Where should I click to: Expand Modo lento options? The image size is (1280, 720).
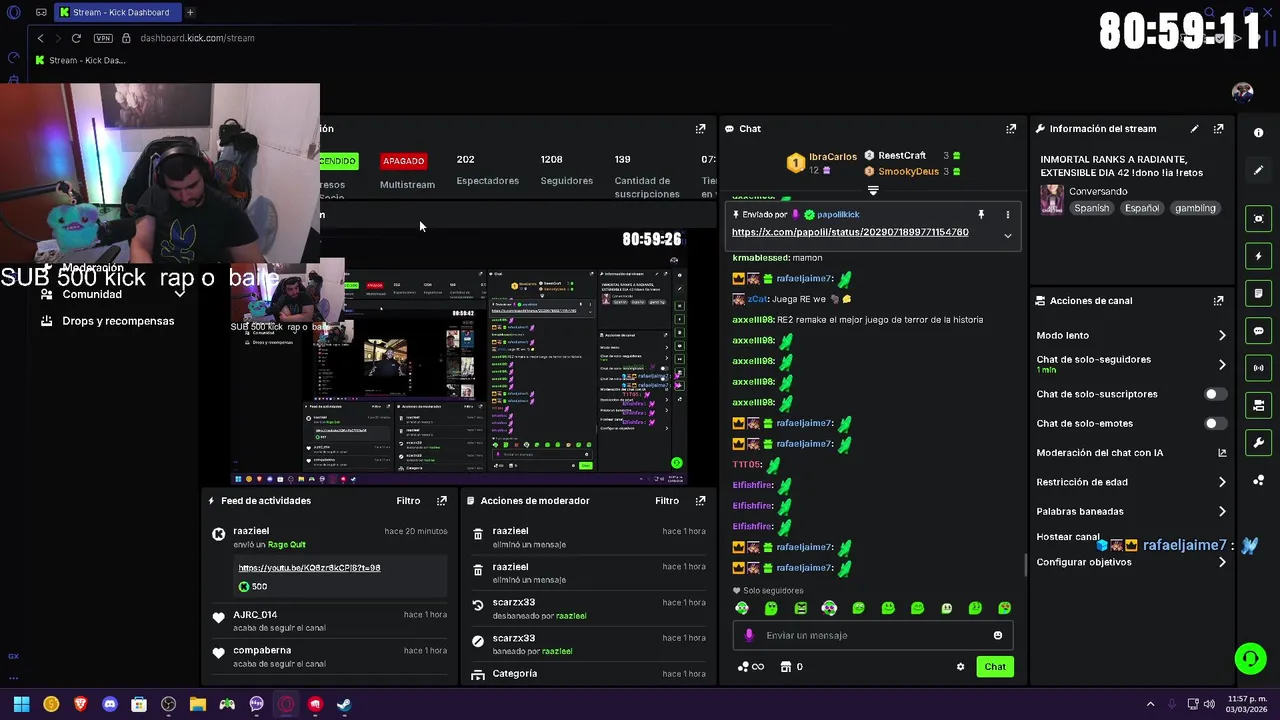1222,336
